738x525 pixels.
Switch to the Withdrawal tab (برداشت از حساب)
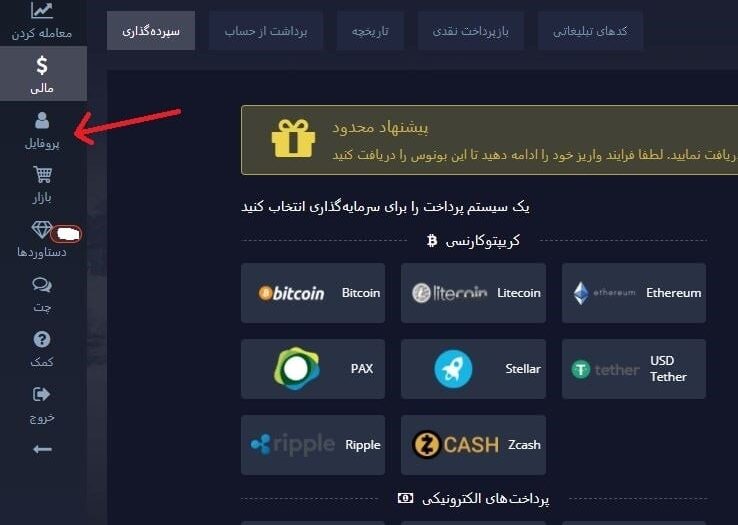point(266,31)
